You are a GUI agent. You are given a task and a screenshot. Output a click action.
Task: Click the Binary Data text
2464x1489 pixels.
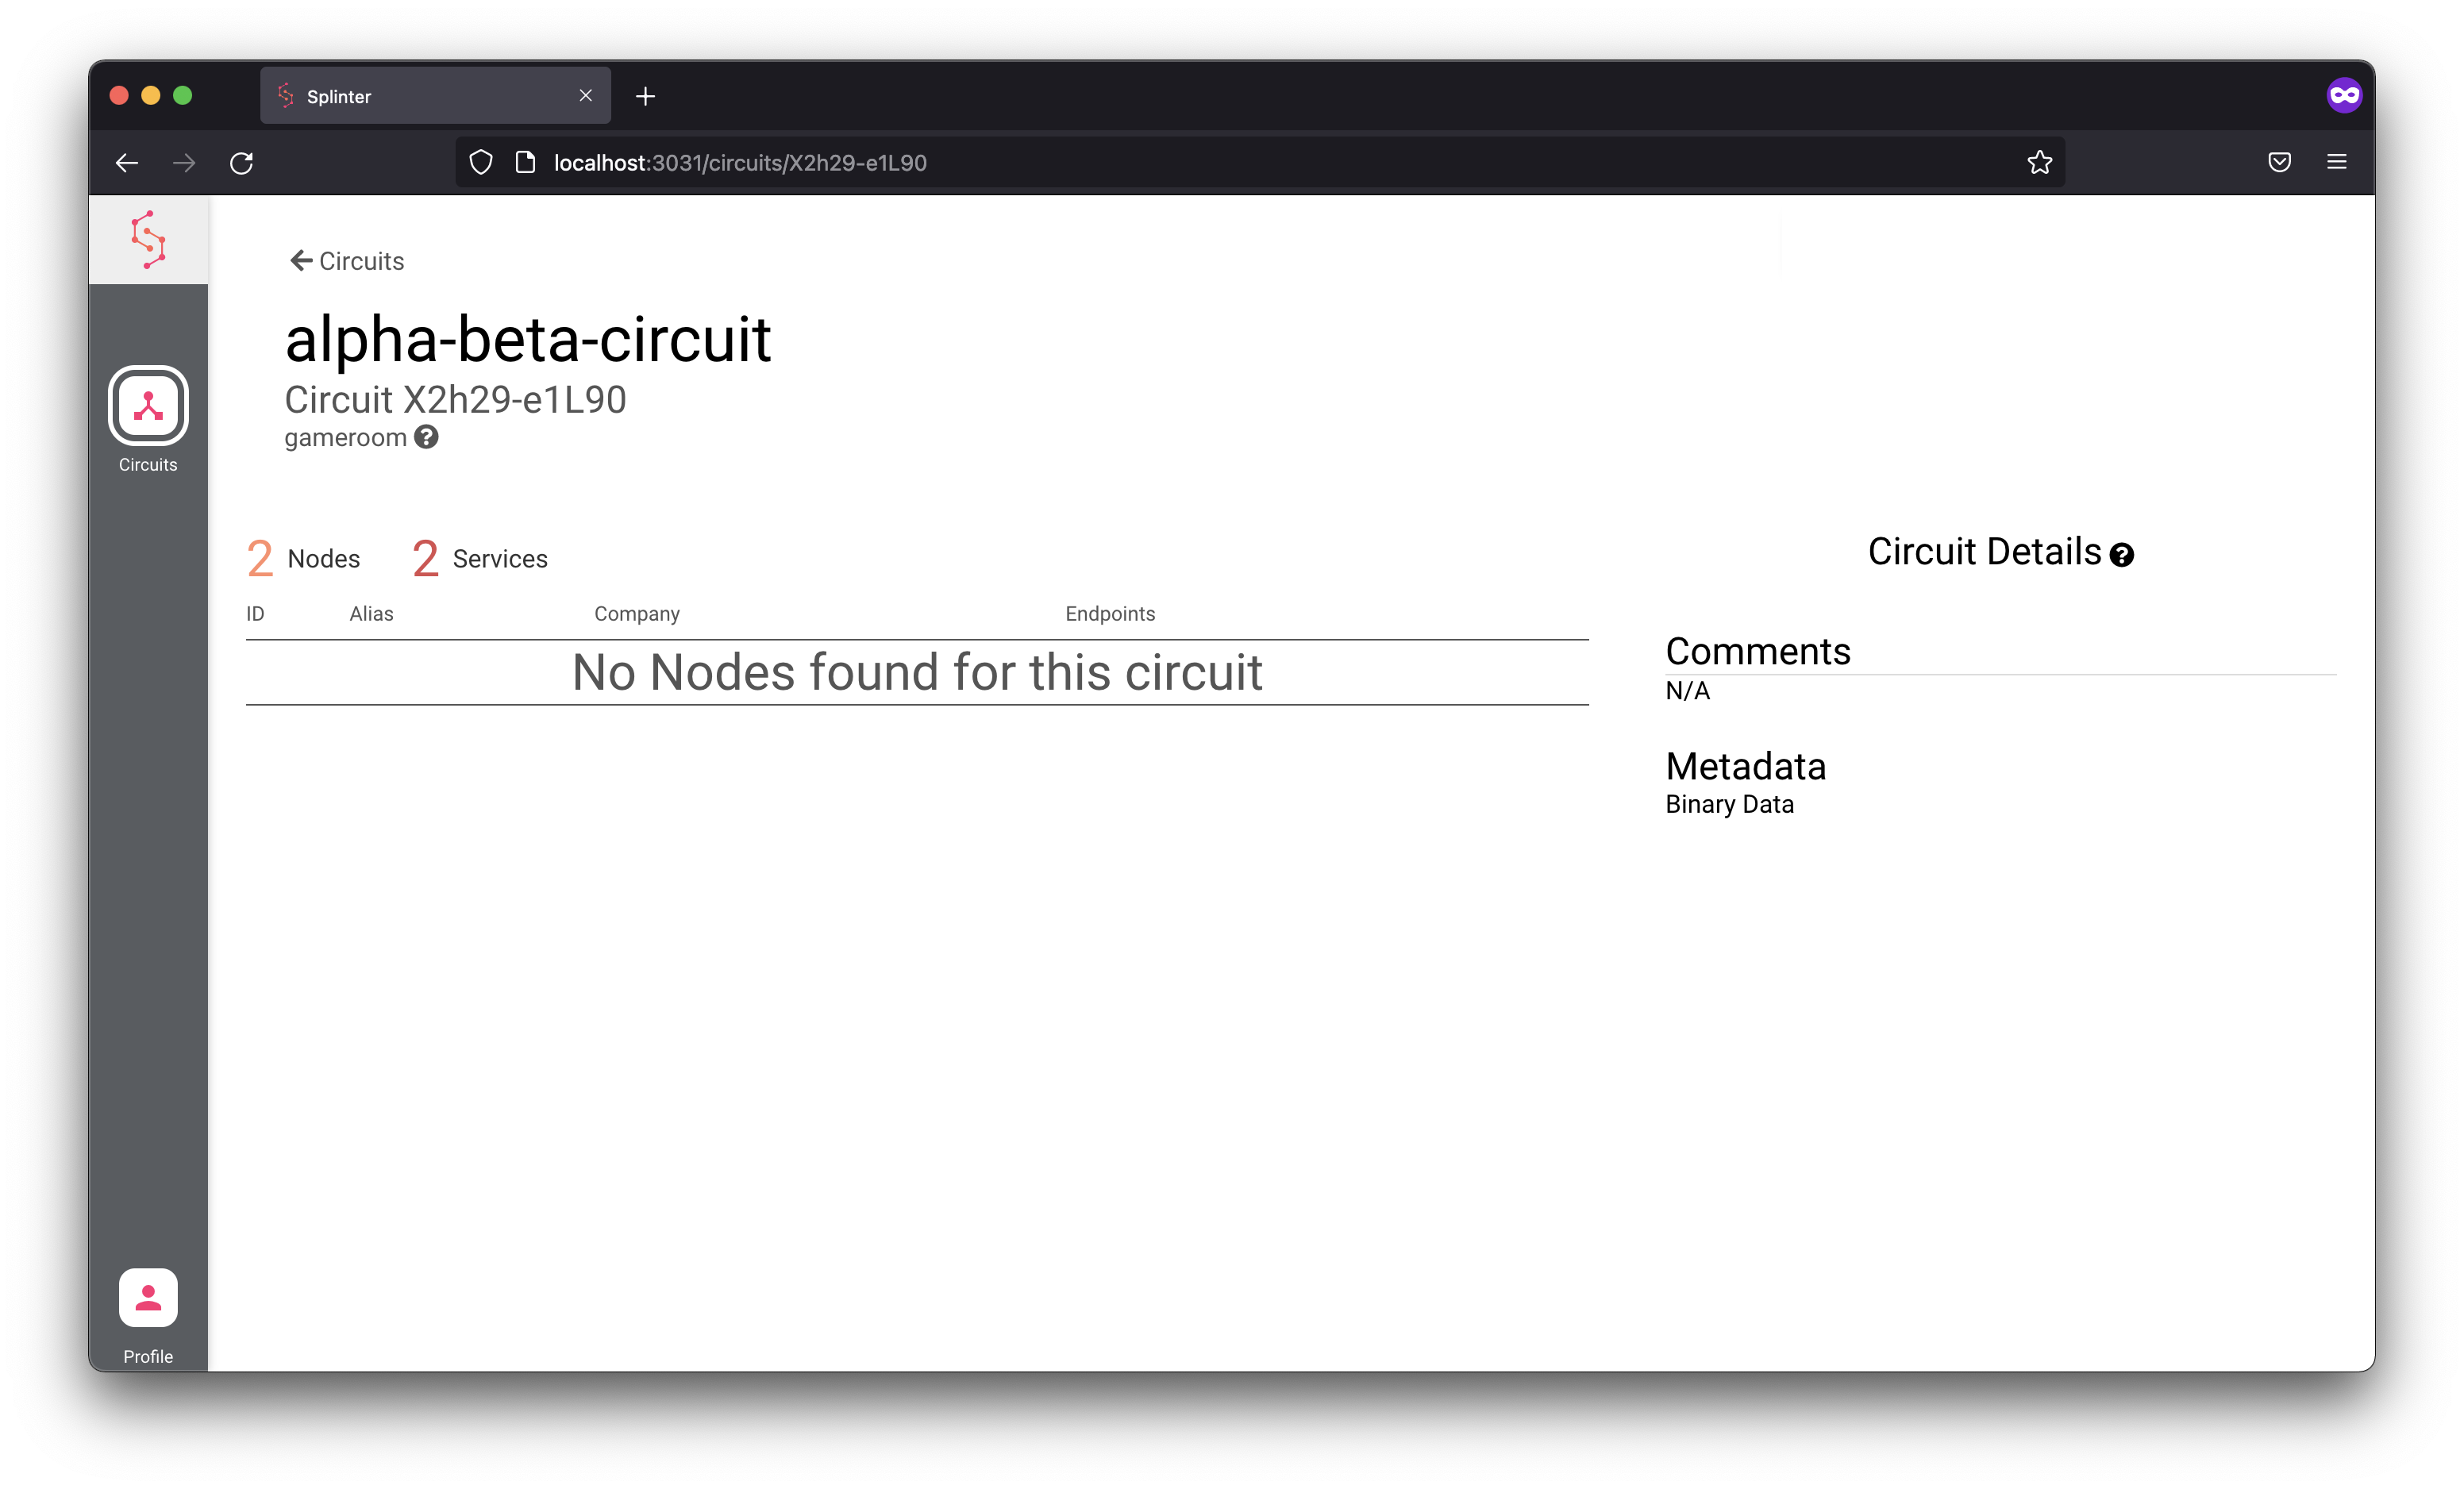click(1729, 804)
